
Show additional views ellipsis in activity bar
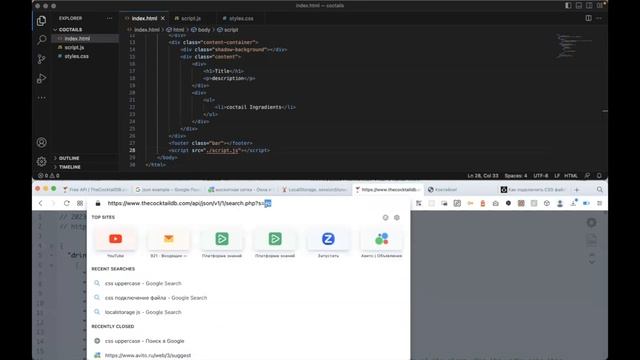[x=41, y=98]
